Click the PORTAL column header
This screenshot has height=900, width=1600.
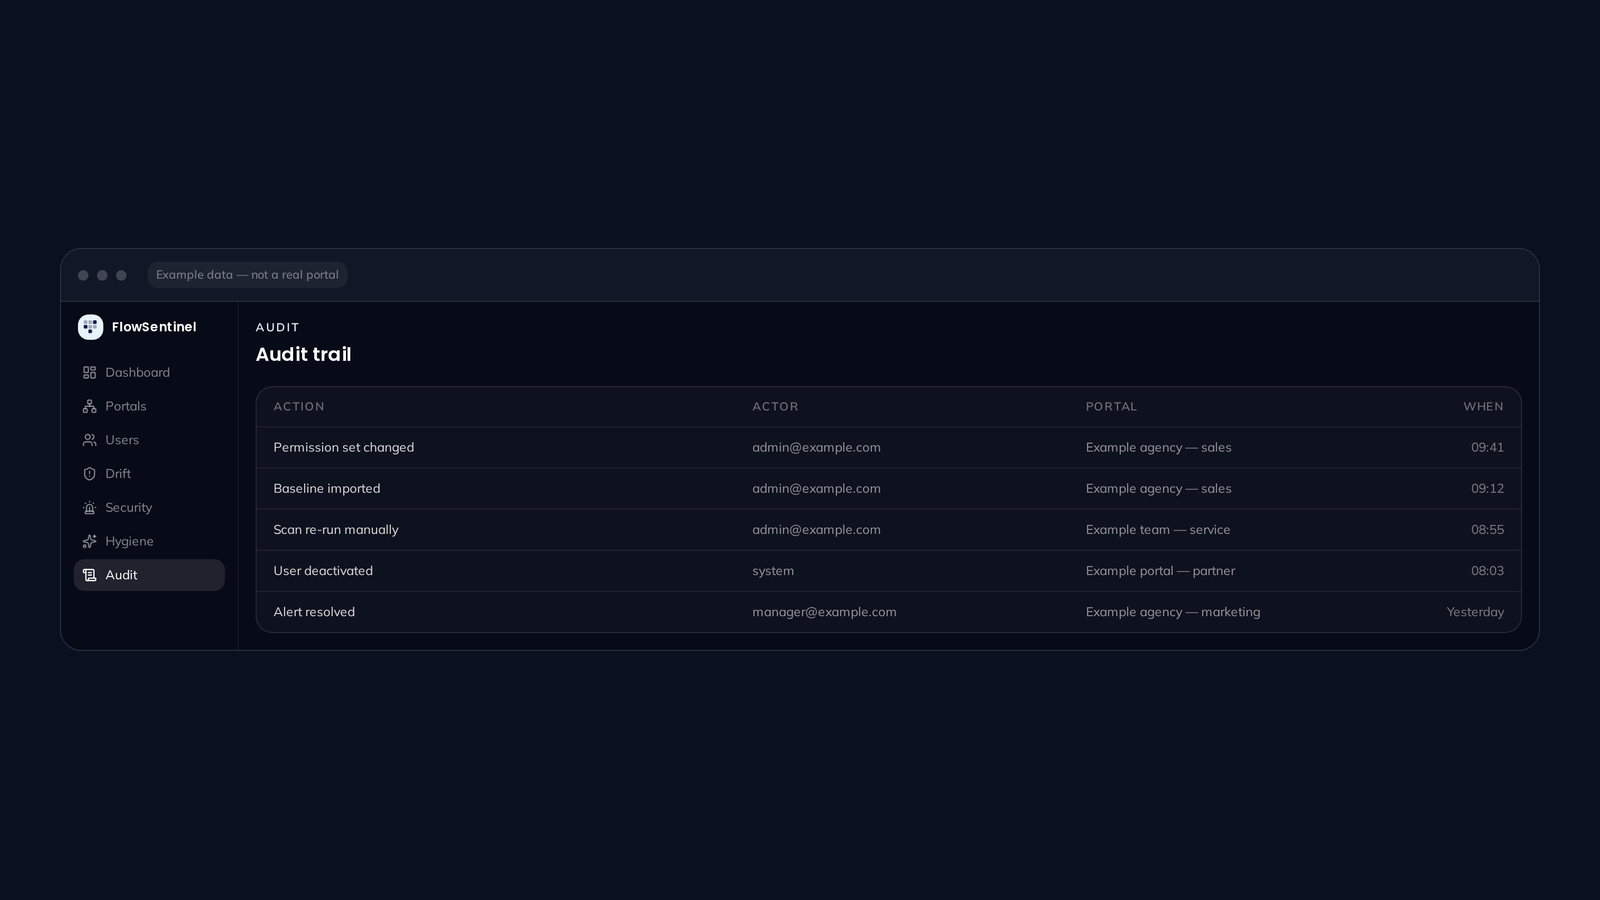click(x=1111, y=407)
